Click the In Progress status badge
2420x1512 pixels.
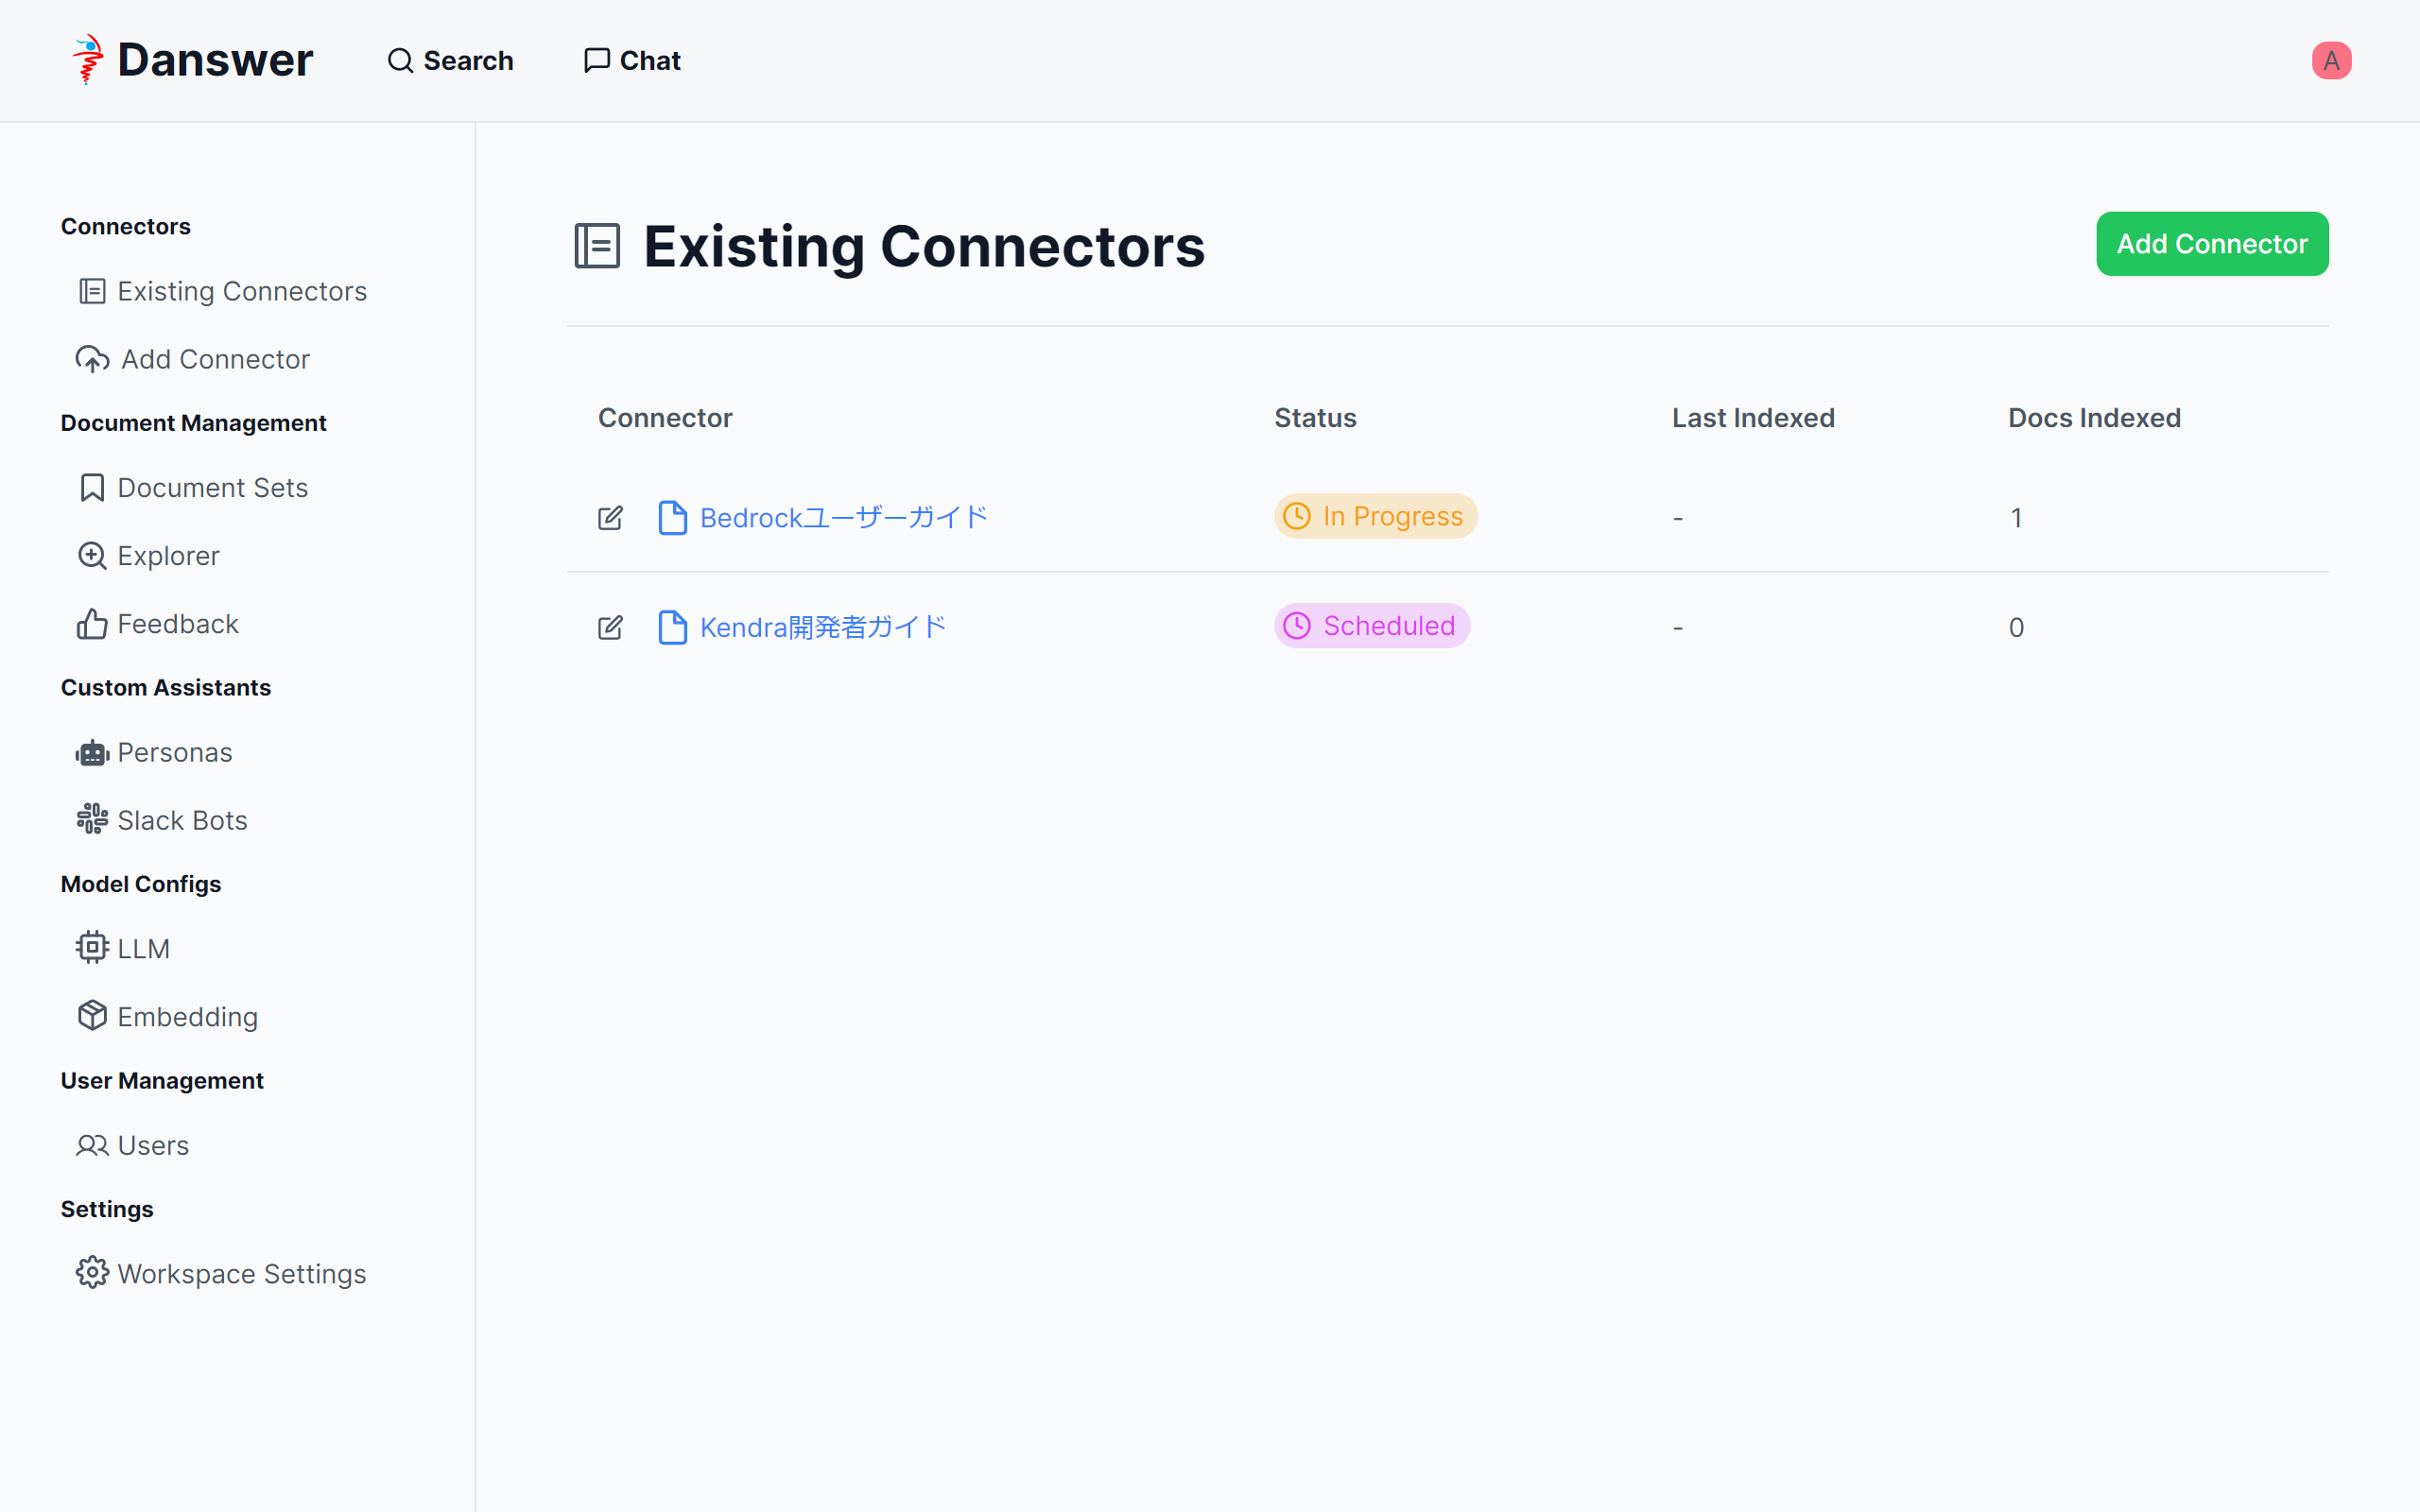point(1375,516)
